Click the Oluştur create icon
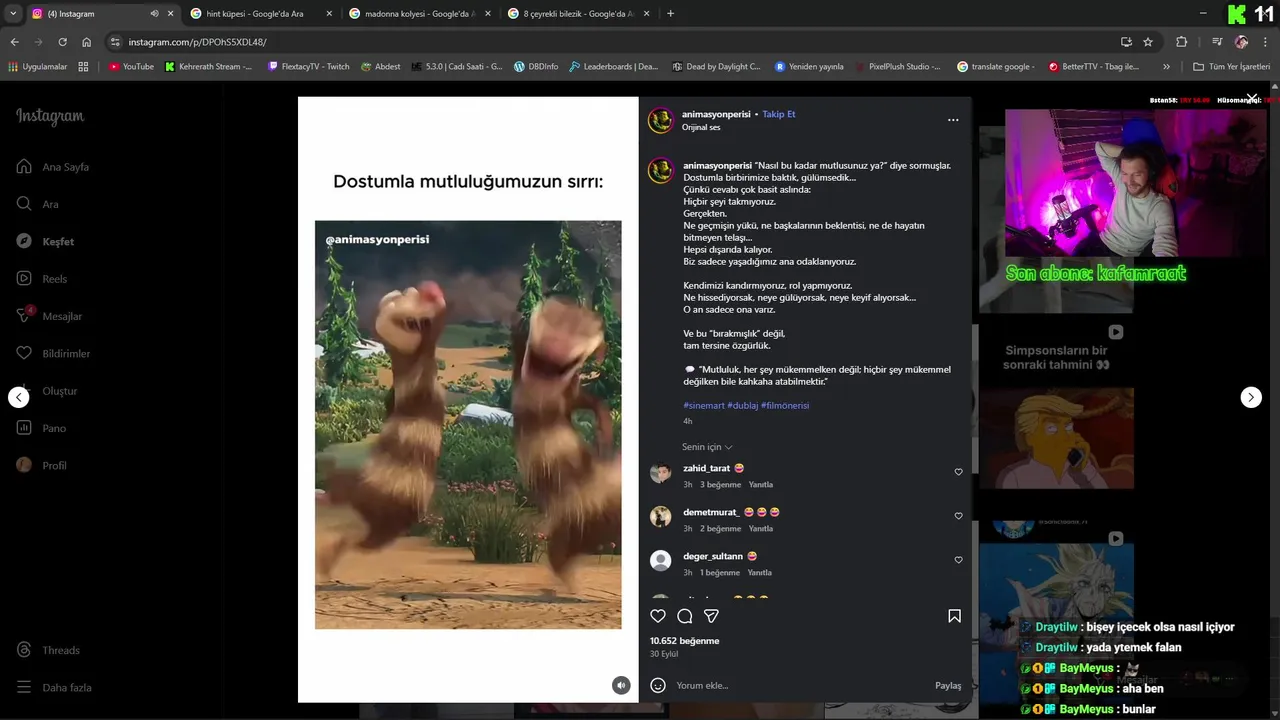Image resolution: width=1280 pixels, height=720 pixels. tap(24, 391)
